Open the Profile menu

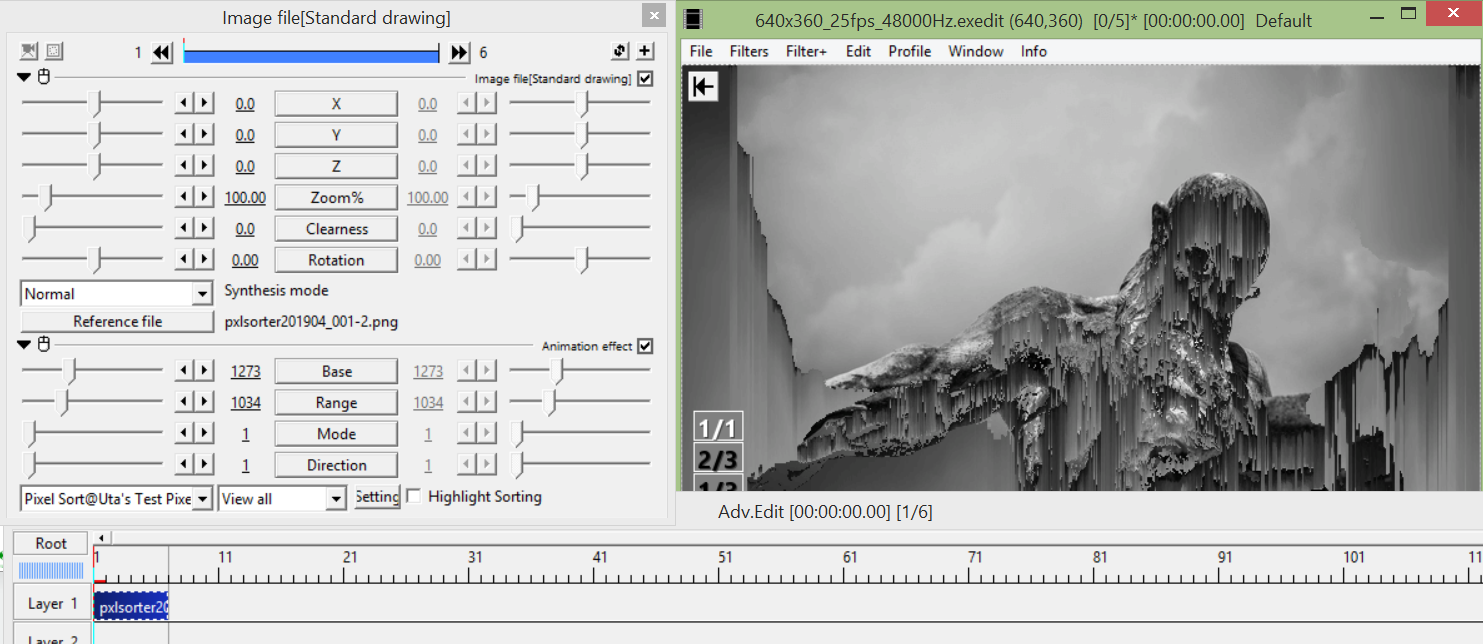[x=910, y=51]
